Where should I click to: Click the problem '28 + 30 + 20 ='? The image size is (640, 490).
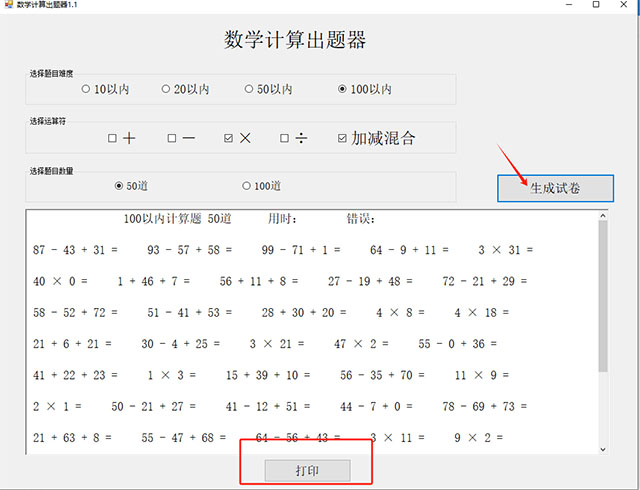coord(304,313)
